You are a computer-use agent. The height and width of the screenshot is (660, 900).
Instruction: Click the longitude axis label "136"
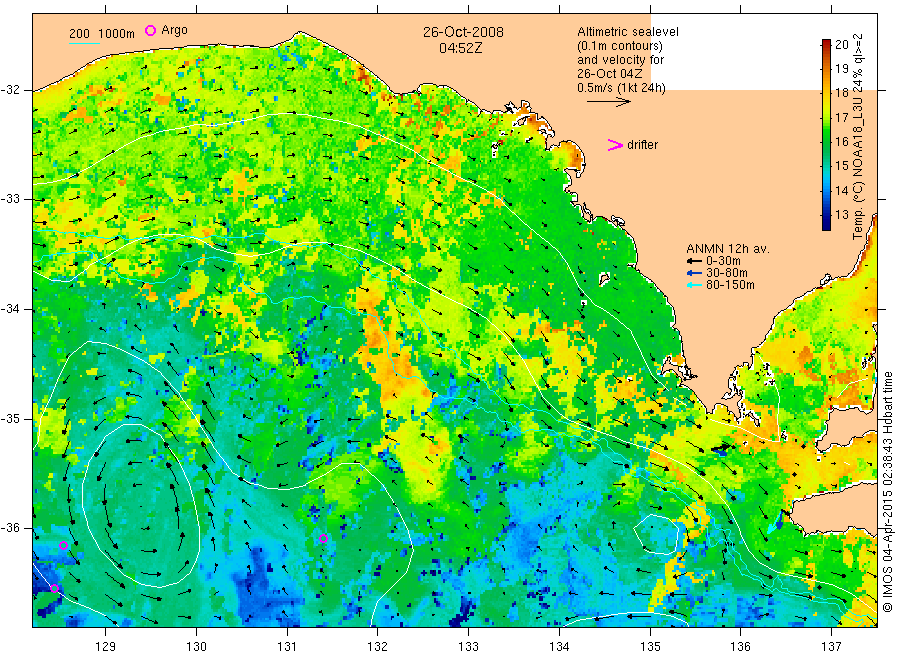pos(740,647)
